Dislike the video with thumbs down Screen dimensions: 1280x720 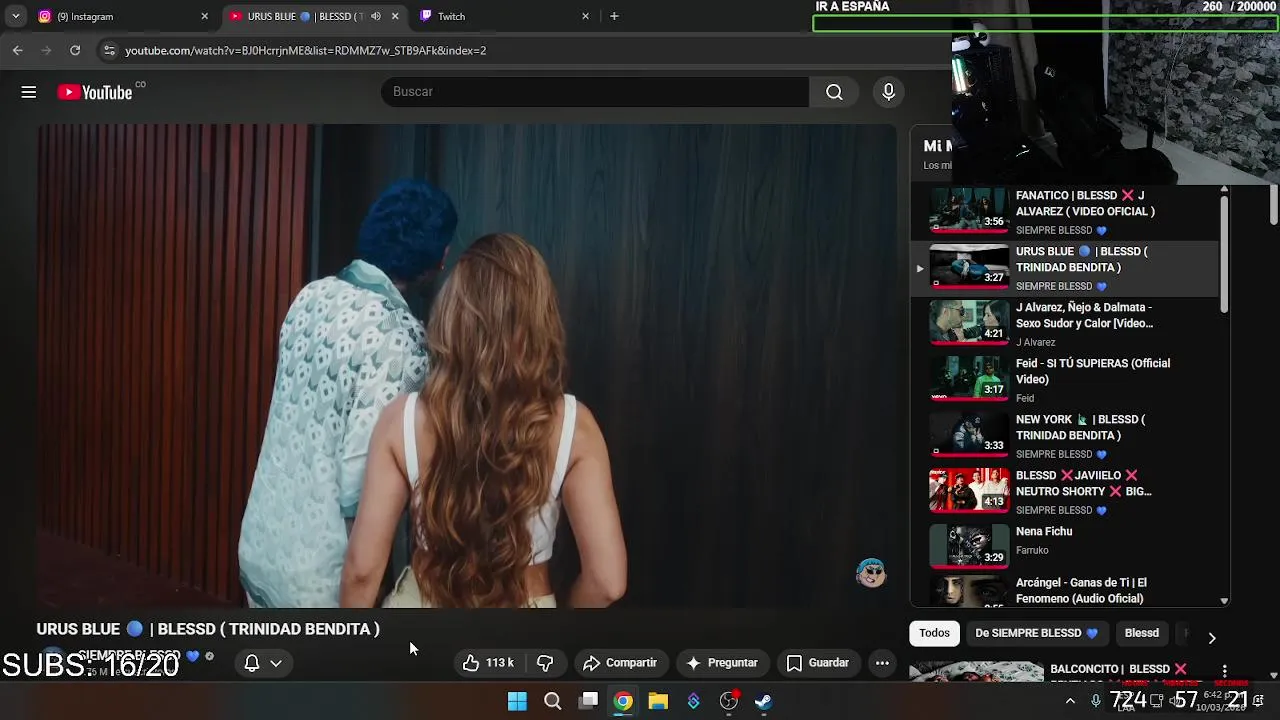pyautogui.click(x=545, y=663)
